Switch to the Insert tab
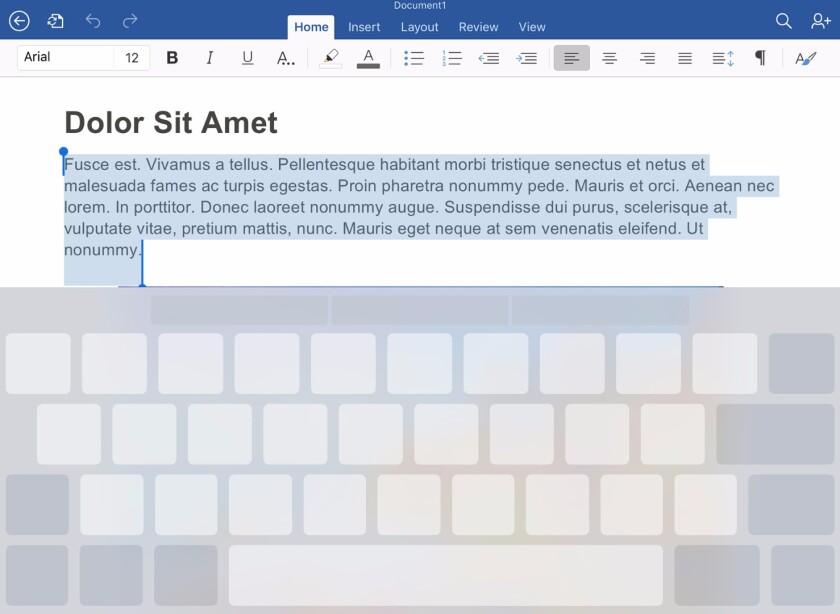840x614 pixels. pyautogui.click(x=364, y=27)
